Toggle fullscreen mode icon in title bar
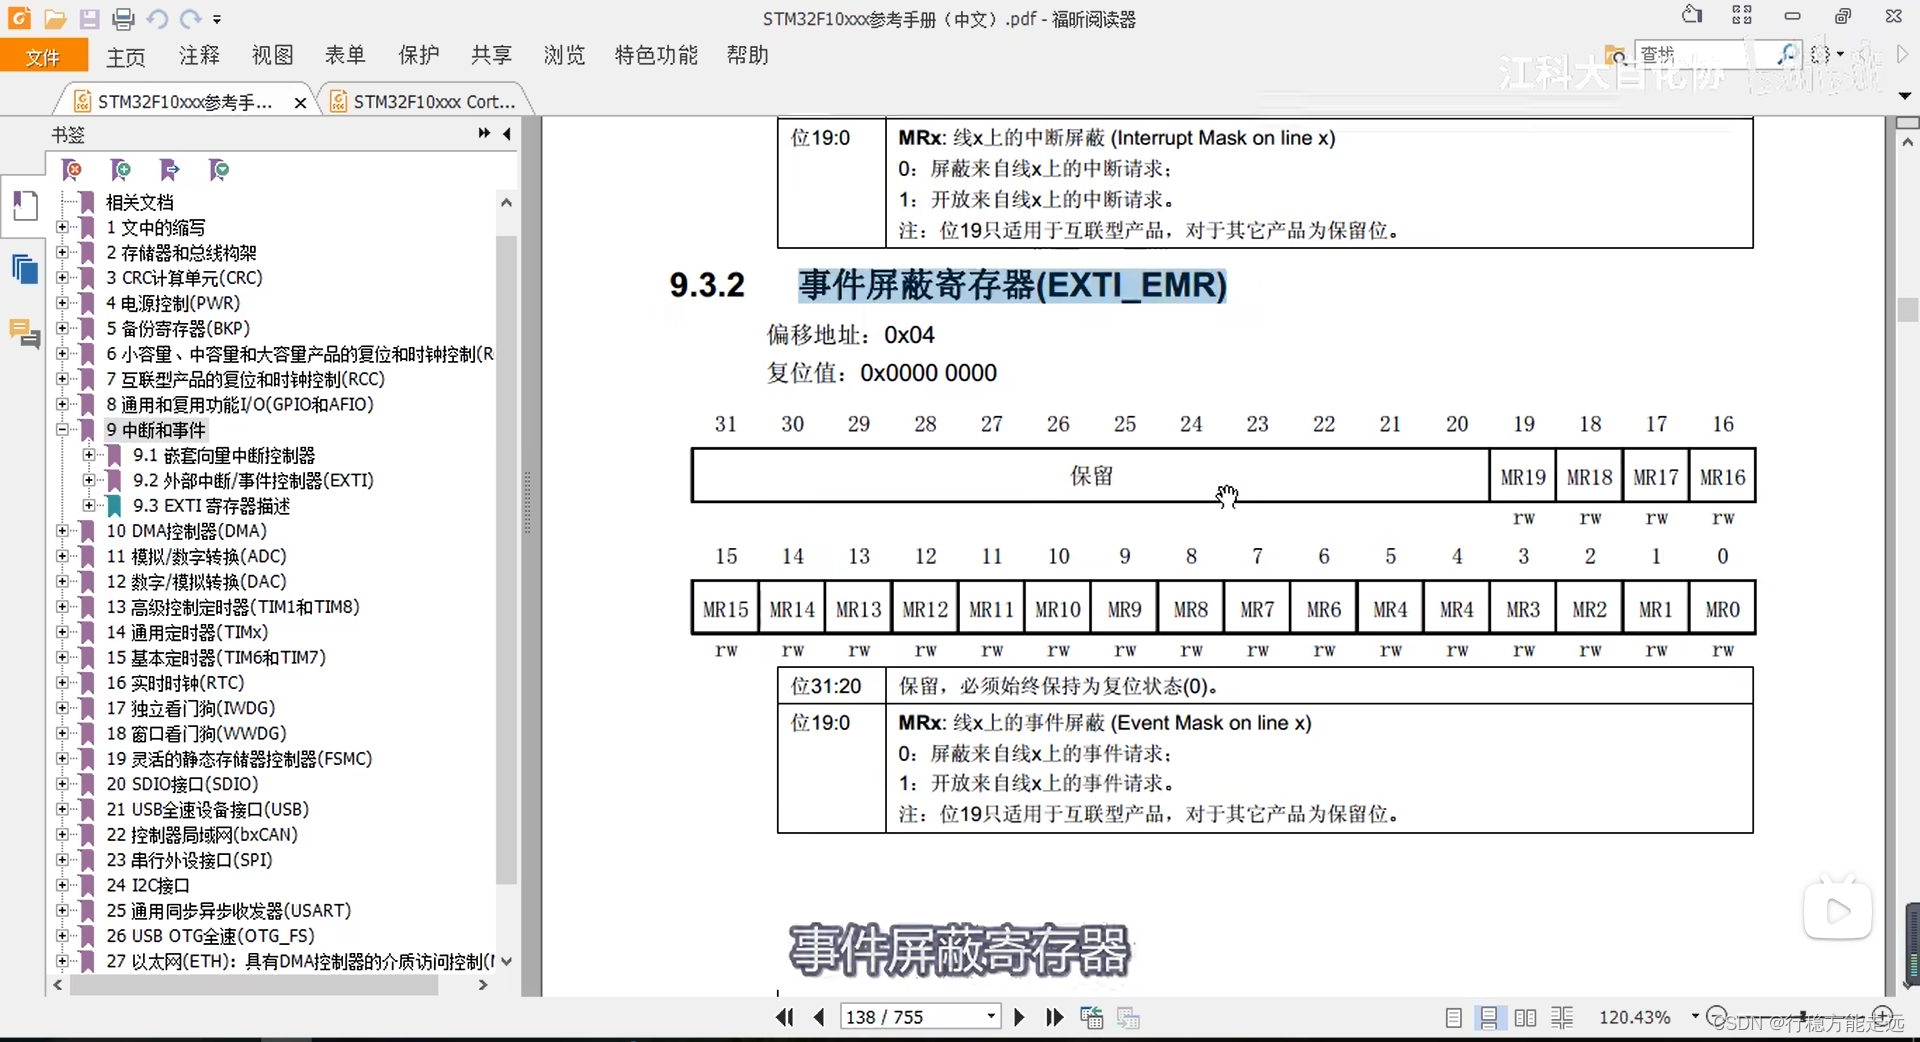 [1742, 15]
